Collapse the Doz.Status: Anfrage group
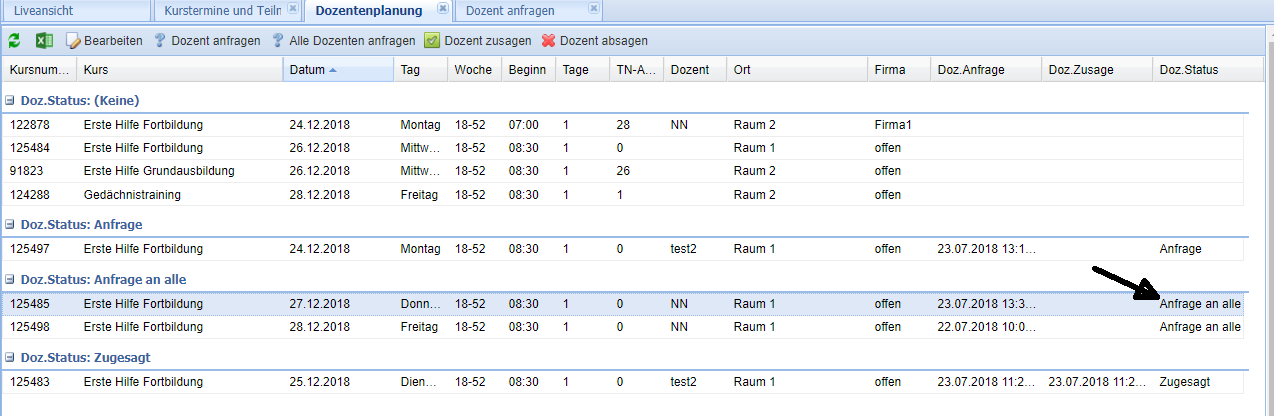The width and height of the screenshot is (1274, 416). [x=10, y=225]
